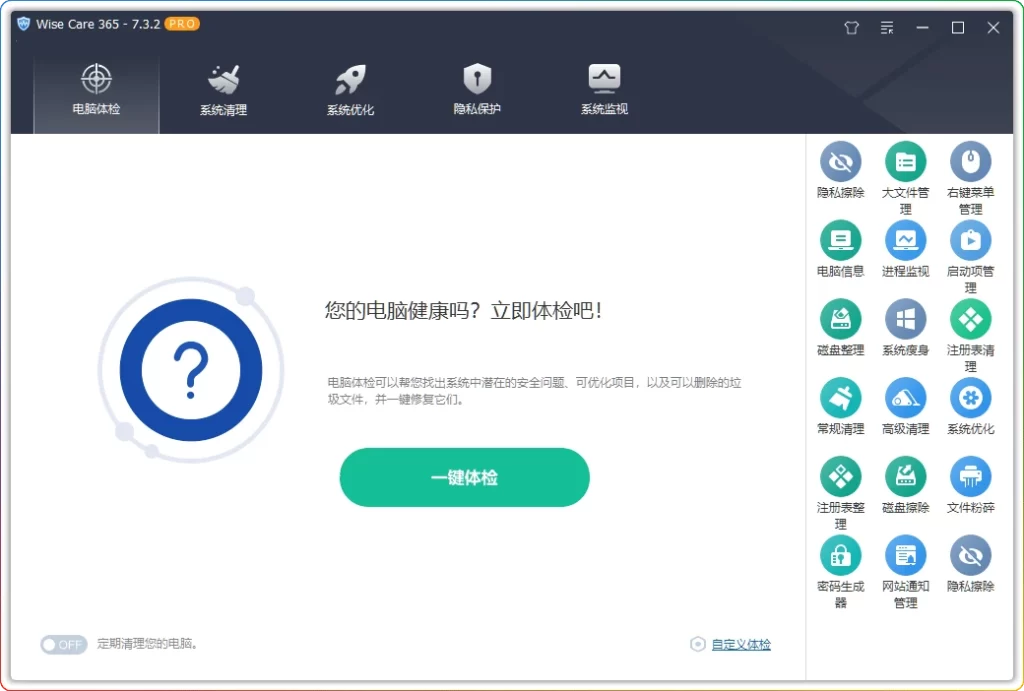Switch to the 系统清理 tab

pos(223,90)
